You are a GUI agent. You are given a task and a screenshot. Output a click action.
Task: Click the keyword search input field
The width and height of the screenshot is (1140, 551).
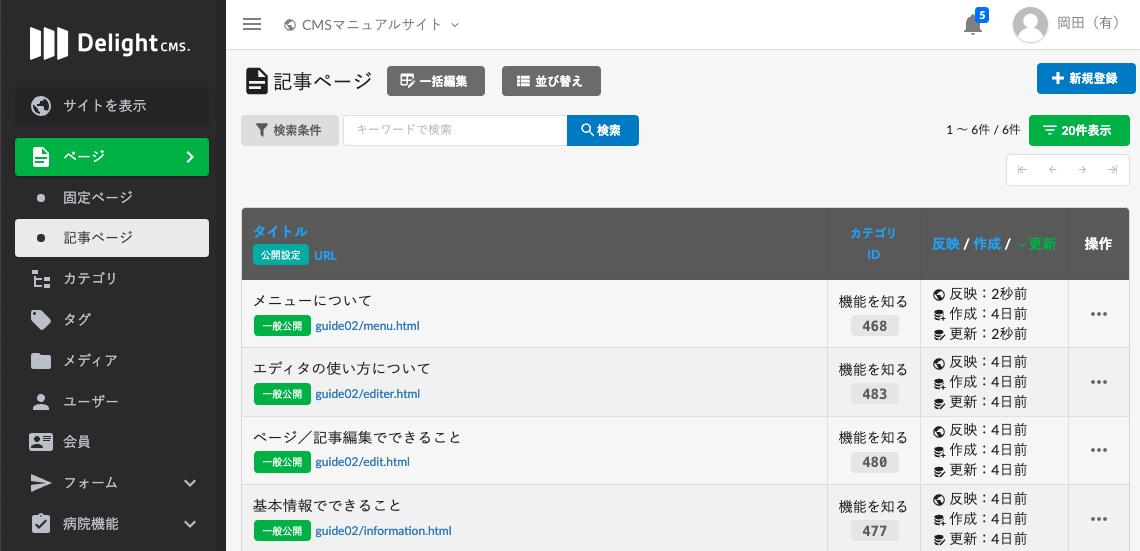[455, 130]
